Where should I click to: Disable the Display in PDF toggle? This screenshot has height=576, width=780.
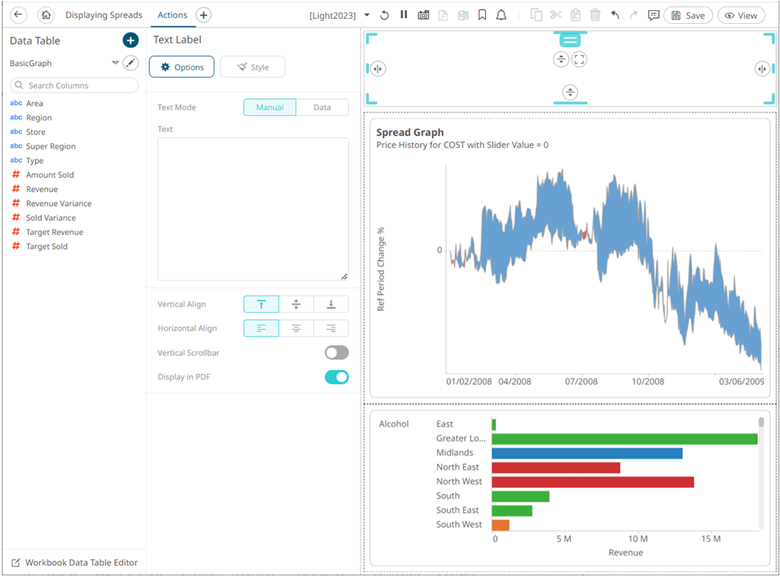click(x=336, y=377)
